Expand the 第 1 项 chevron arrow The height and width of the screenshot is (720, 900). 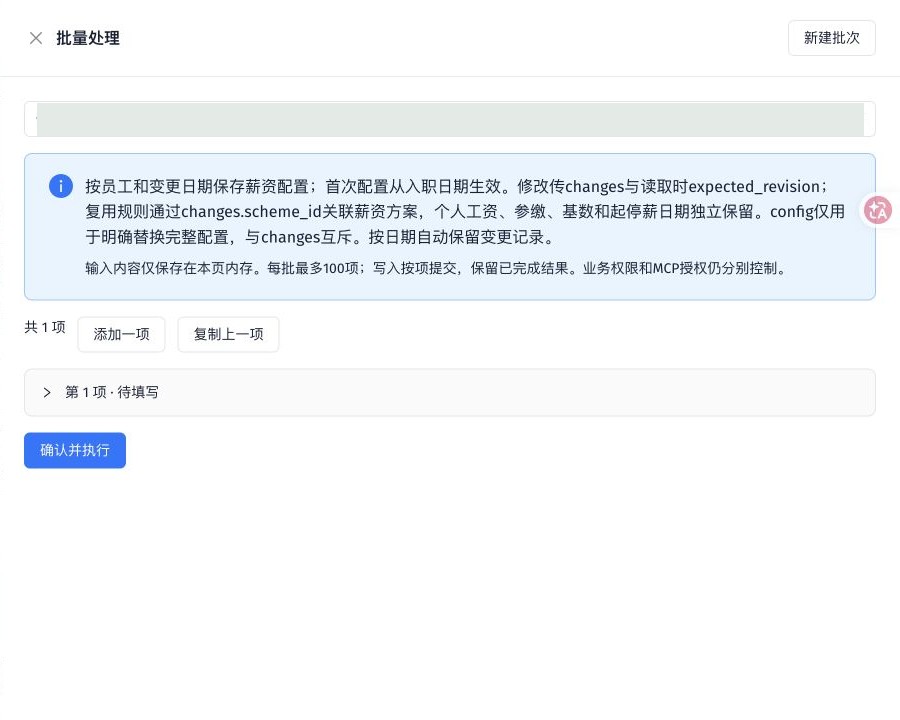pos(47,393)
